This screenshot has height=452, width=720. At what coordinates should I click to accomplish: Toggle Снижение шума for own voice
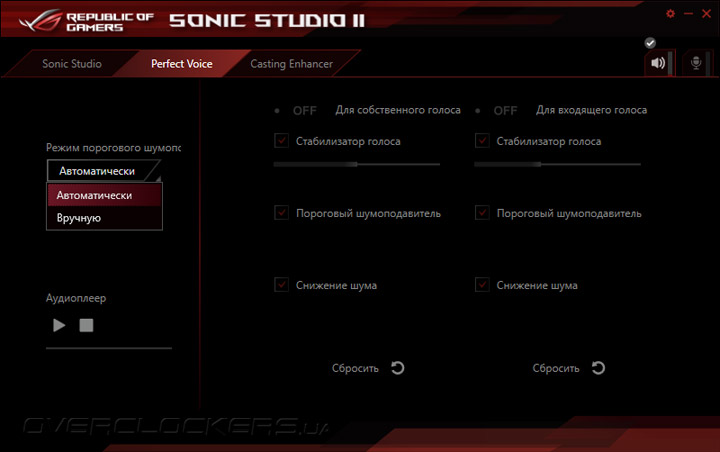(x=281, y=285)
